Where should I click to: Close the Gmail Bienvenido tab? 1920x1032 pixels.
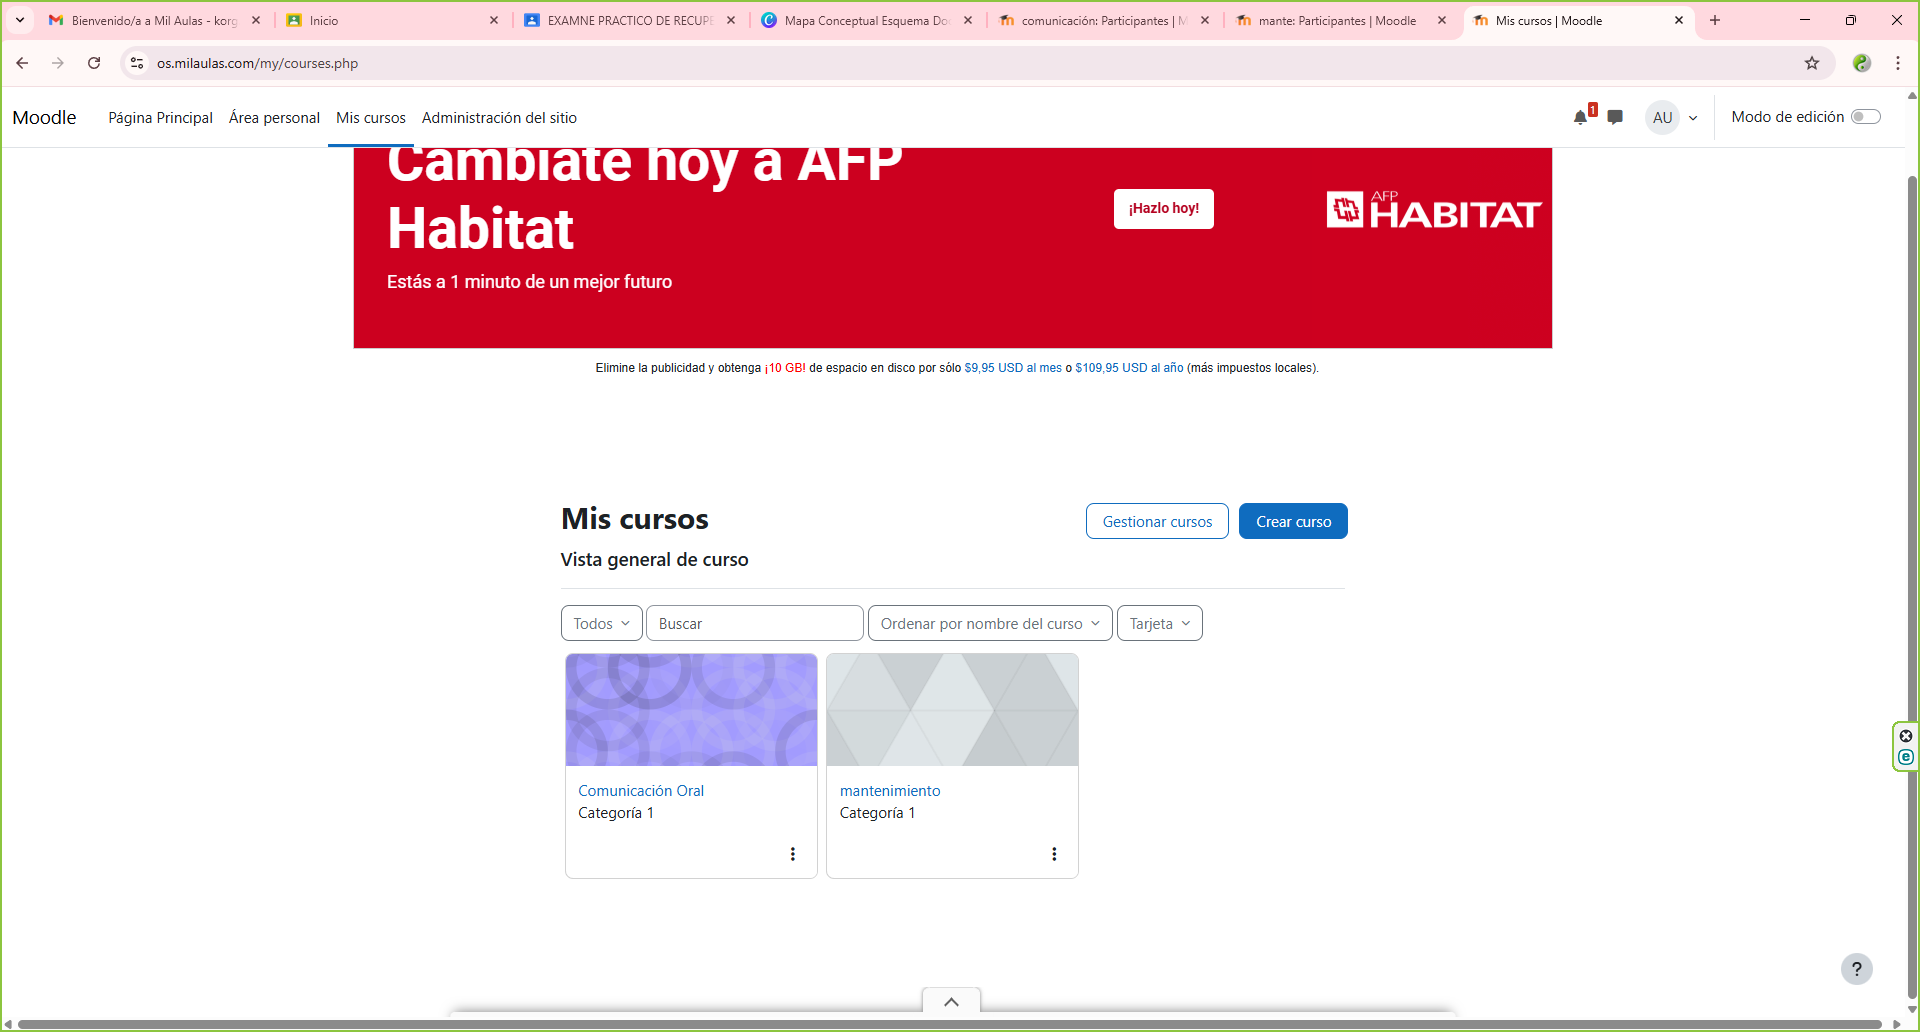coord(256,20)
